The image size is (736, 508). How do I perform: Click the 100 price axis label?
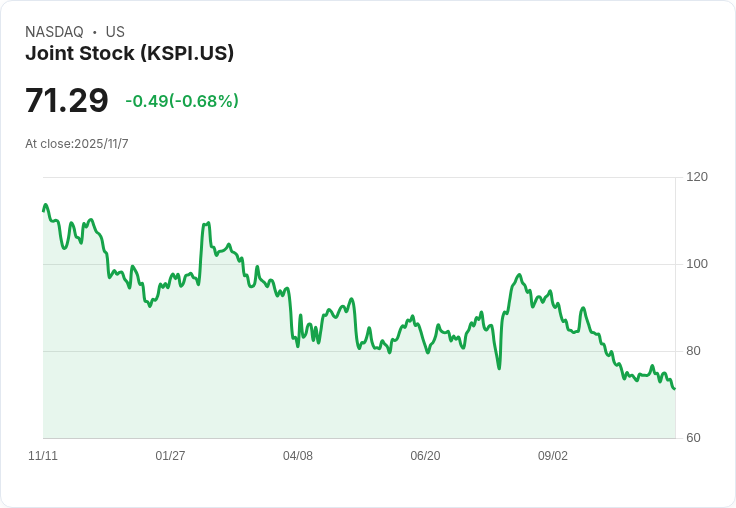tap(697, 264)
